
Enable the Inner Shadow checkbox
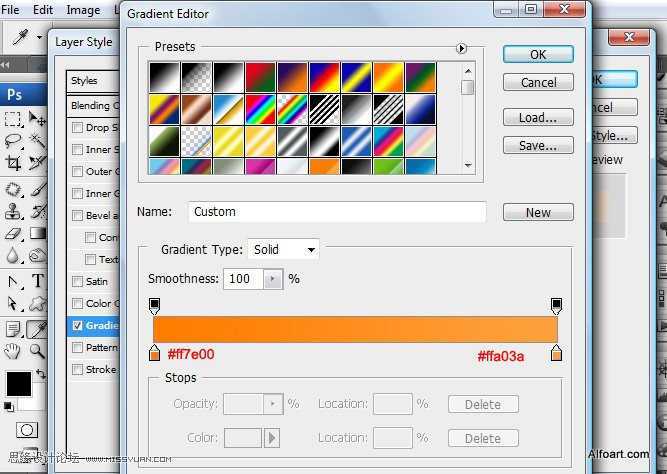[x=77, y=149]
